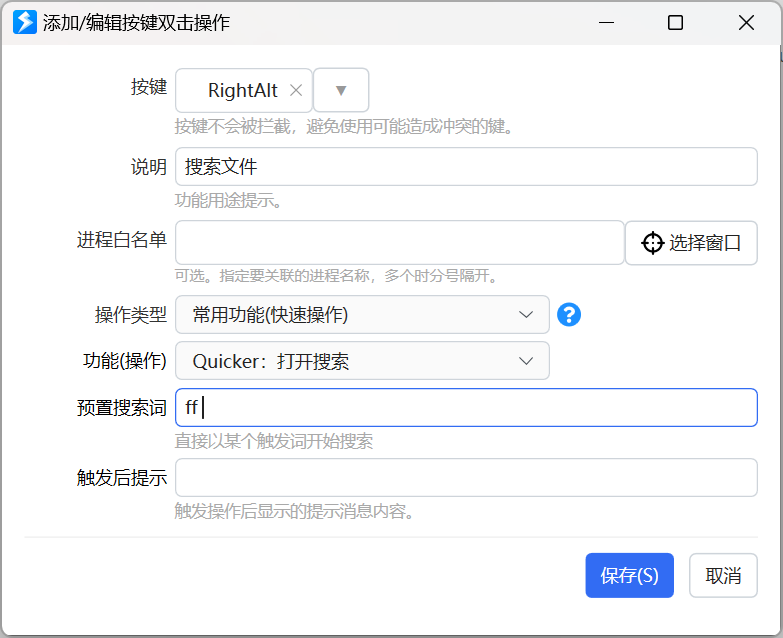Click the 添加/编辑按键双击操作 title bar text
This screenshot has width=783, height=638.
coord(136,22)
